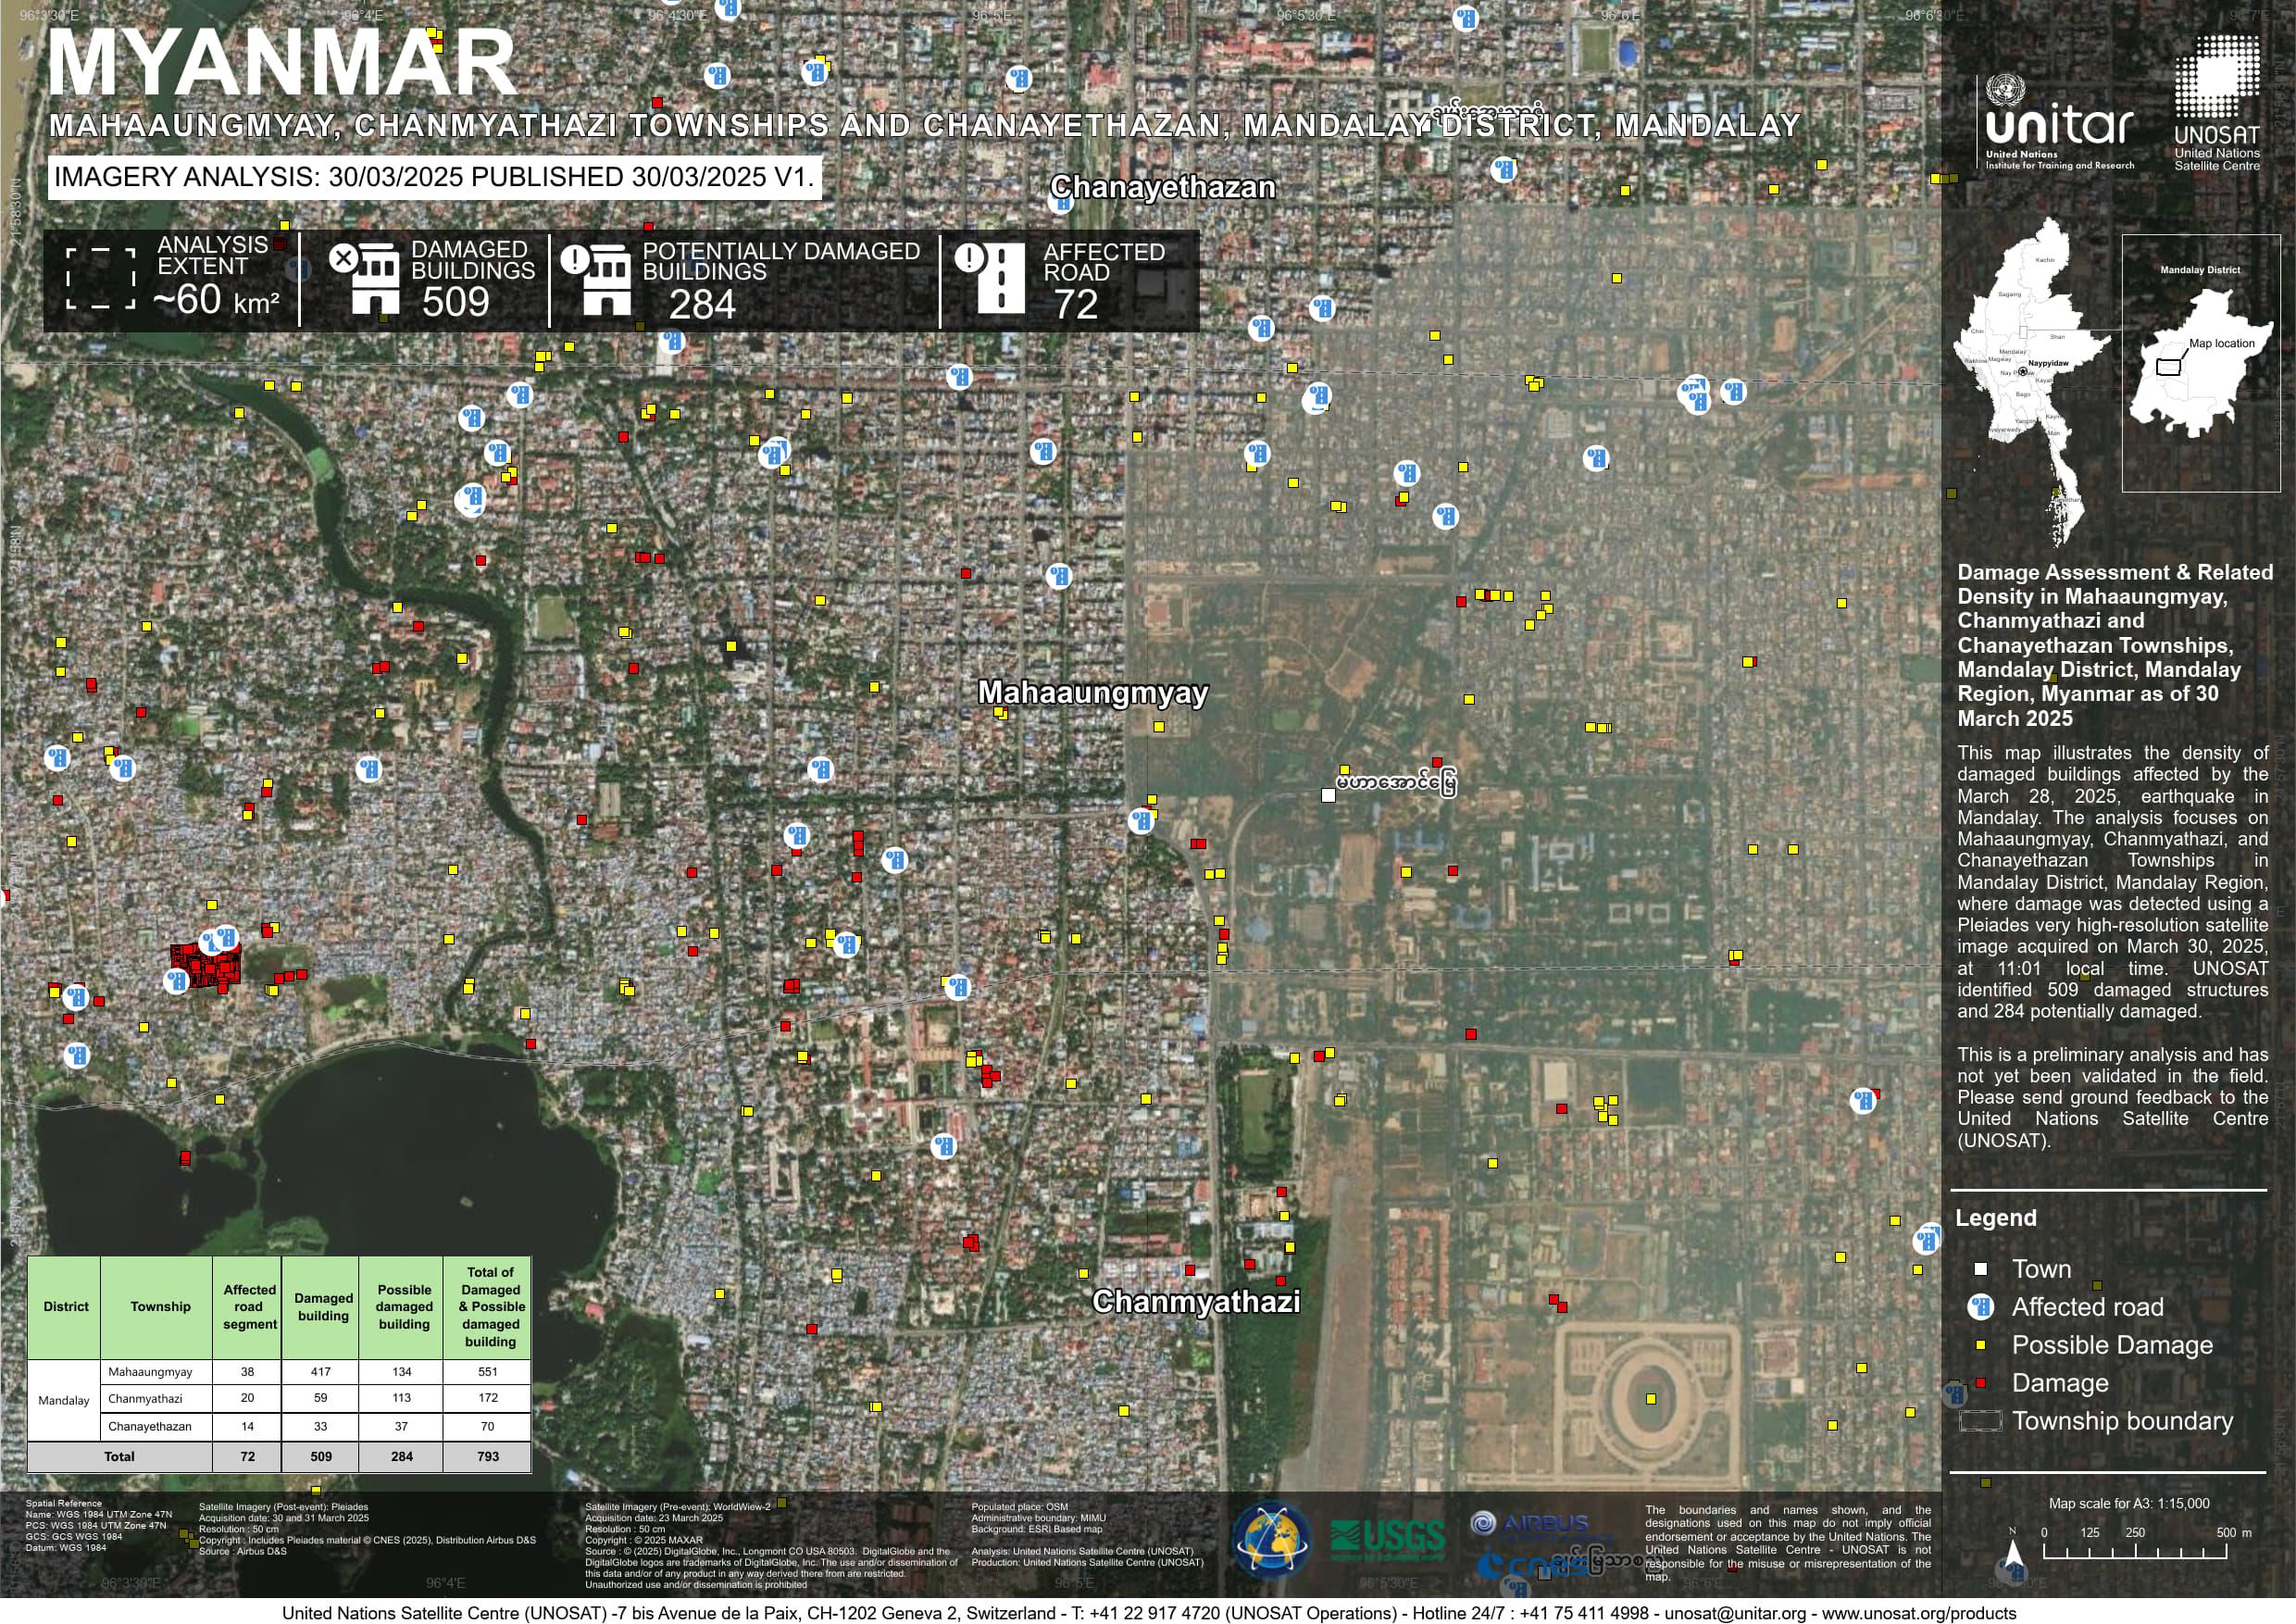Viewport: 2296px width, 1624px height.
Task: Click the unosat@unitar.org email address
Action: 1738,1613
